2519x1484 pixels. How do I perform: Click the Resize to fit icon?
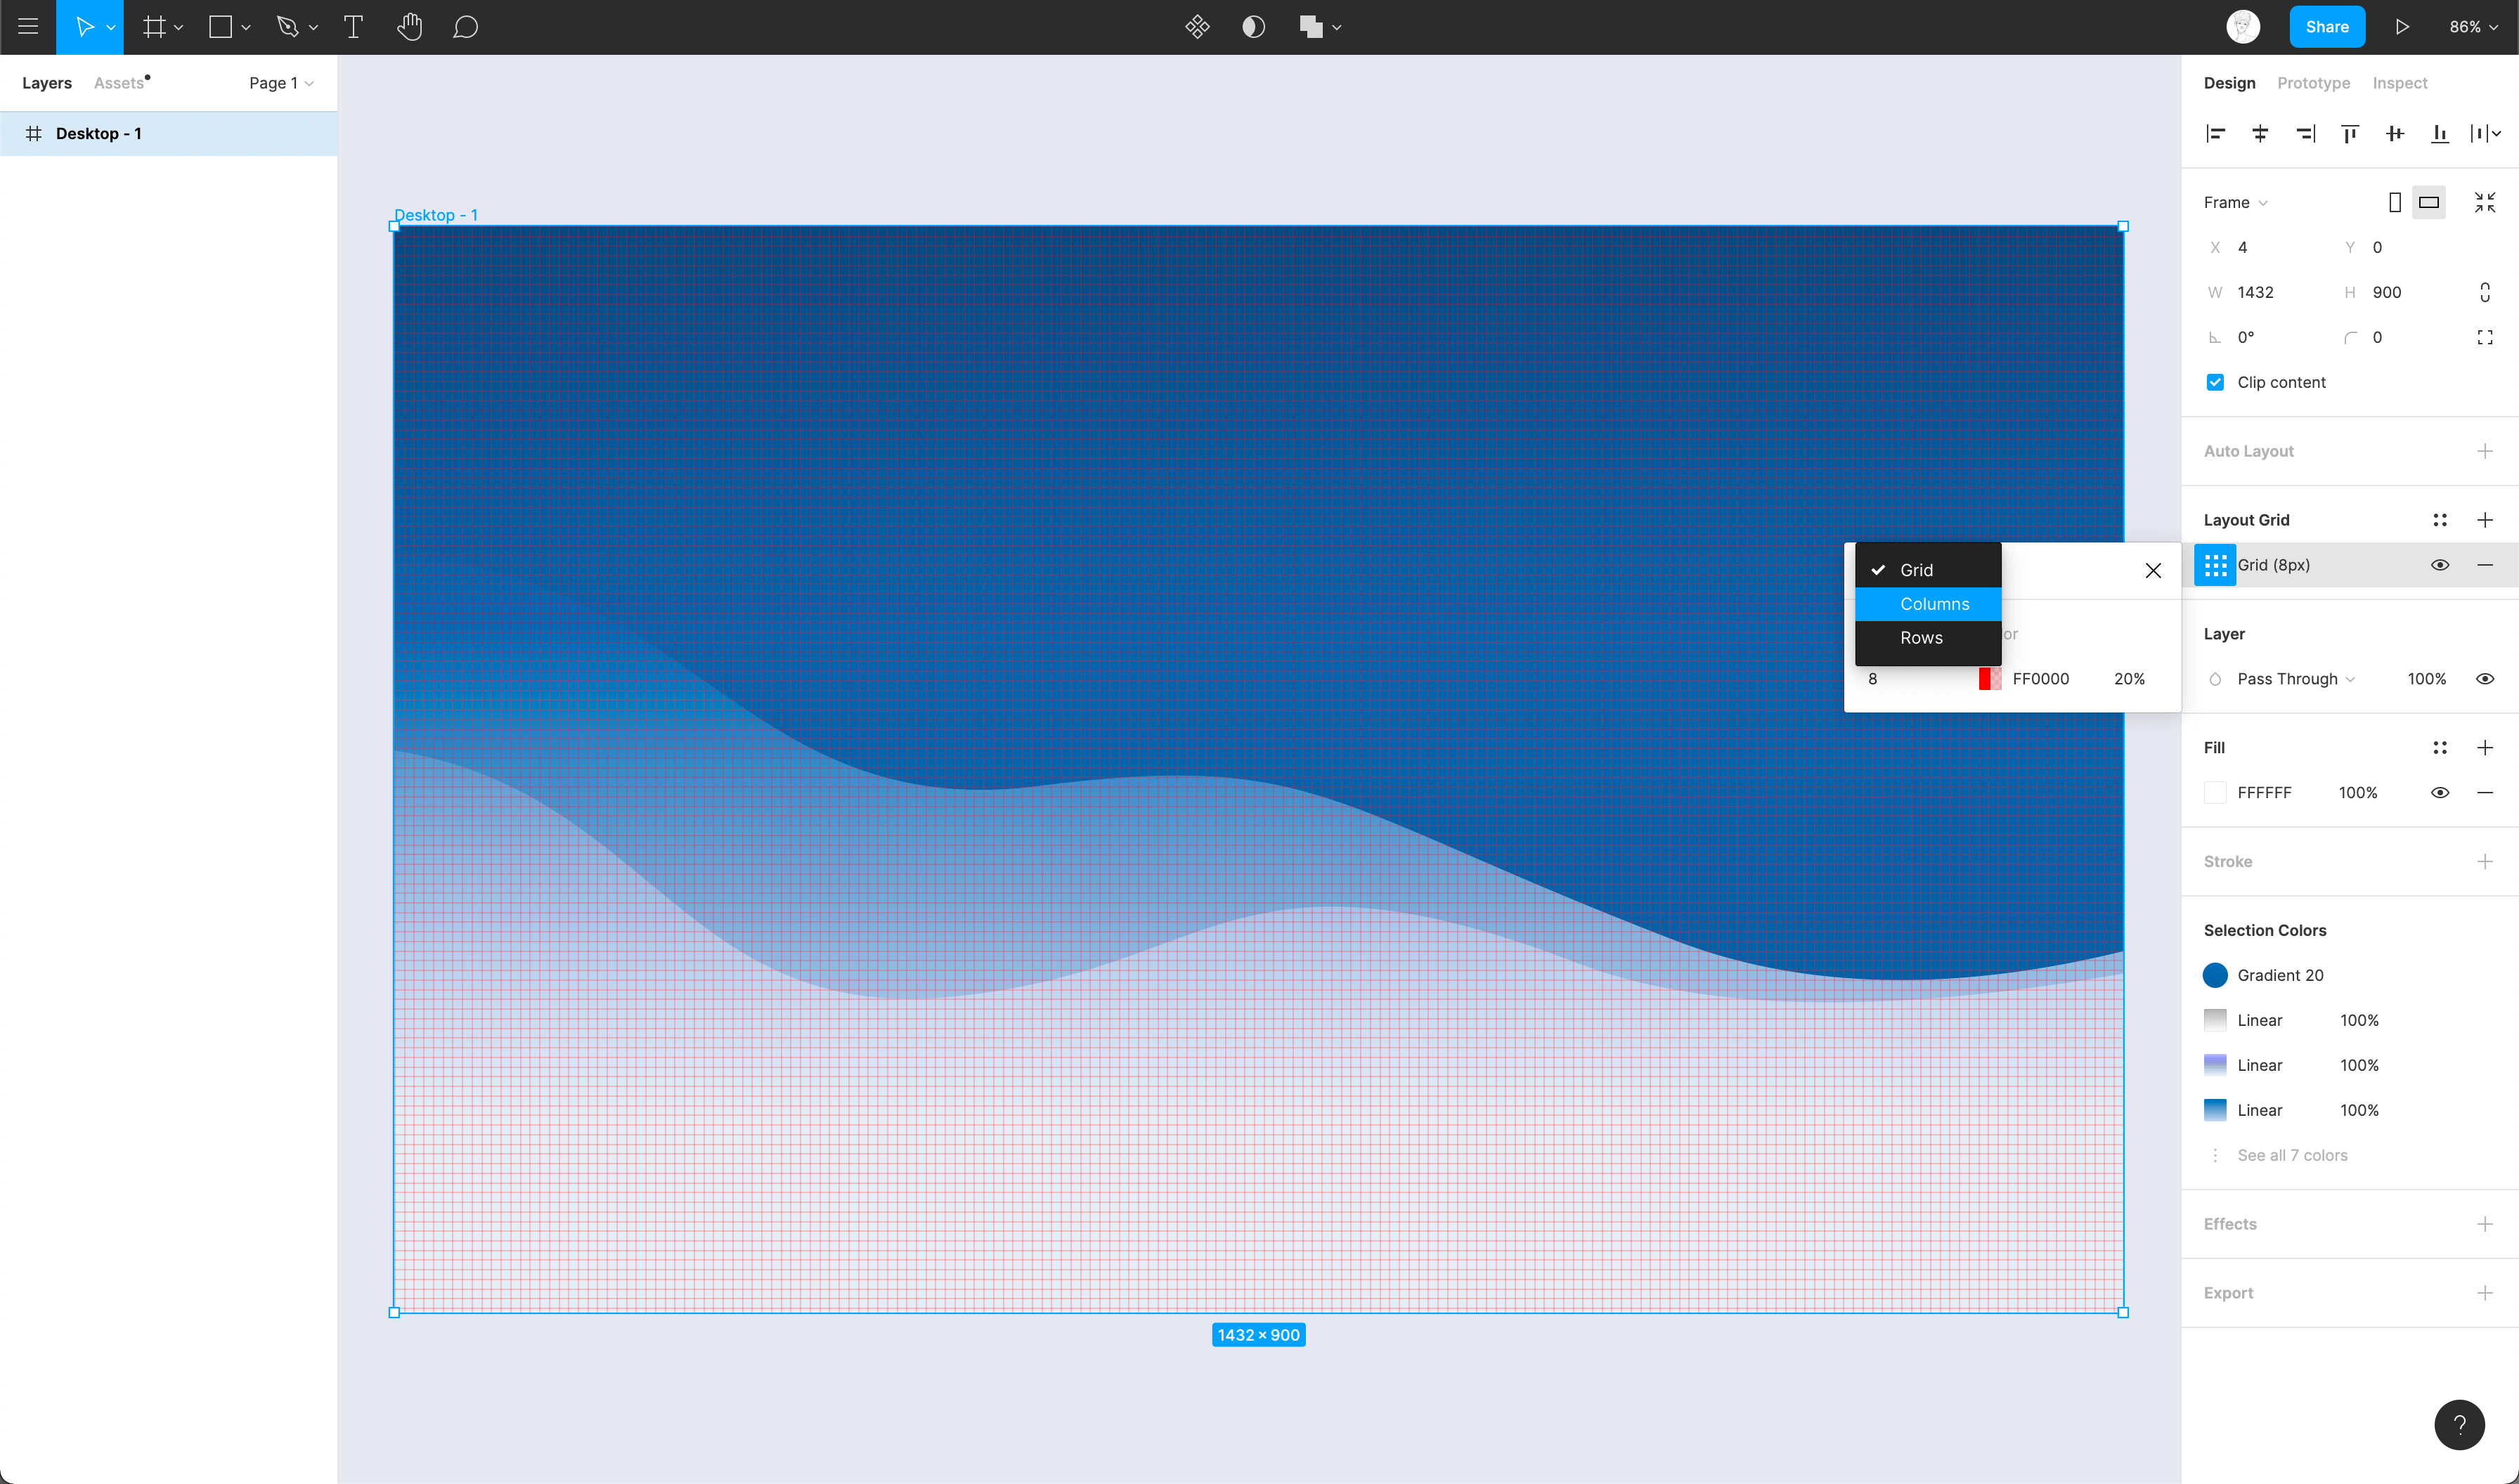[2484, 202]
